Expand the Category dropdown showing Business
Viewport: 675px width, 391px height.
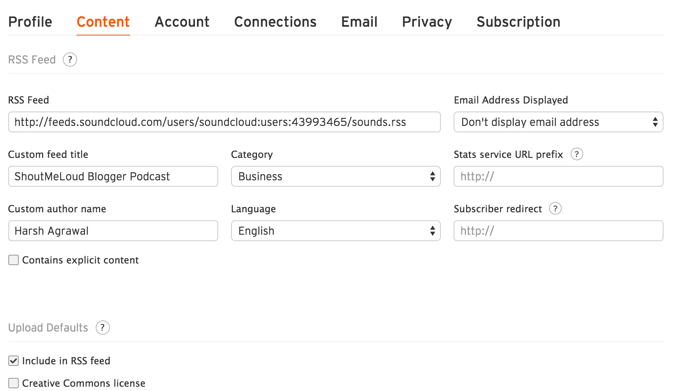[335, 177]
